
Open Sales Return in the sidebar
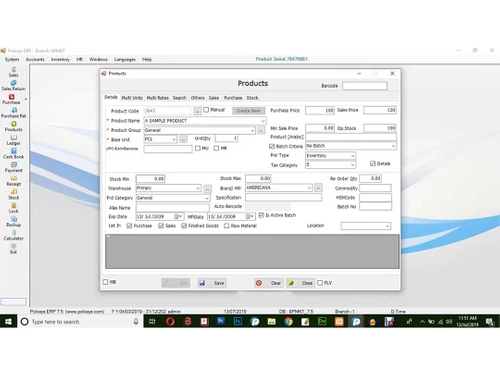coord(14,85)
